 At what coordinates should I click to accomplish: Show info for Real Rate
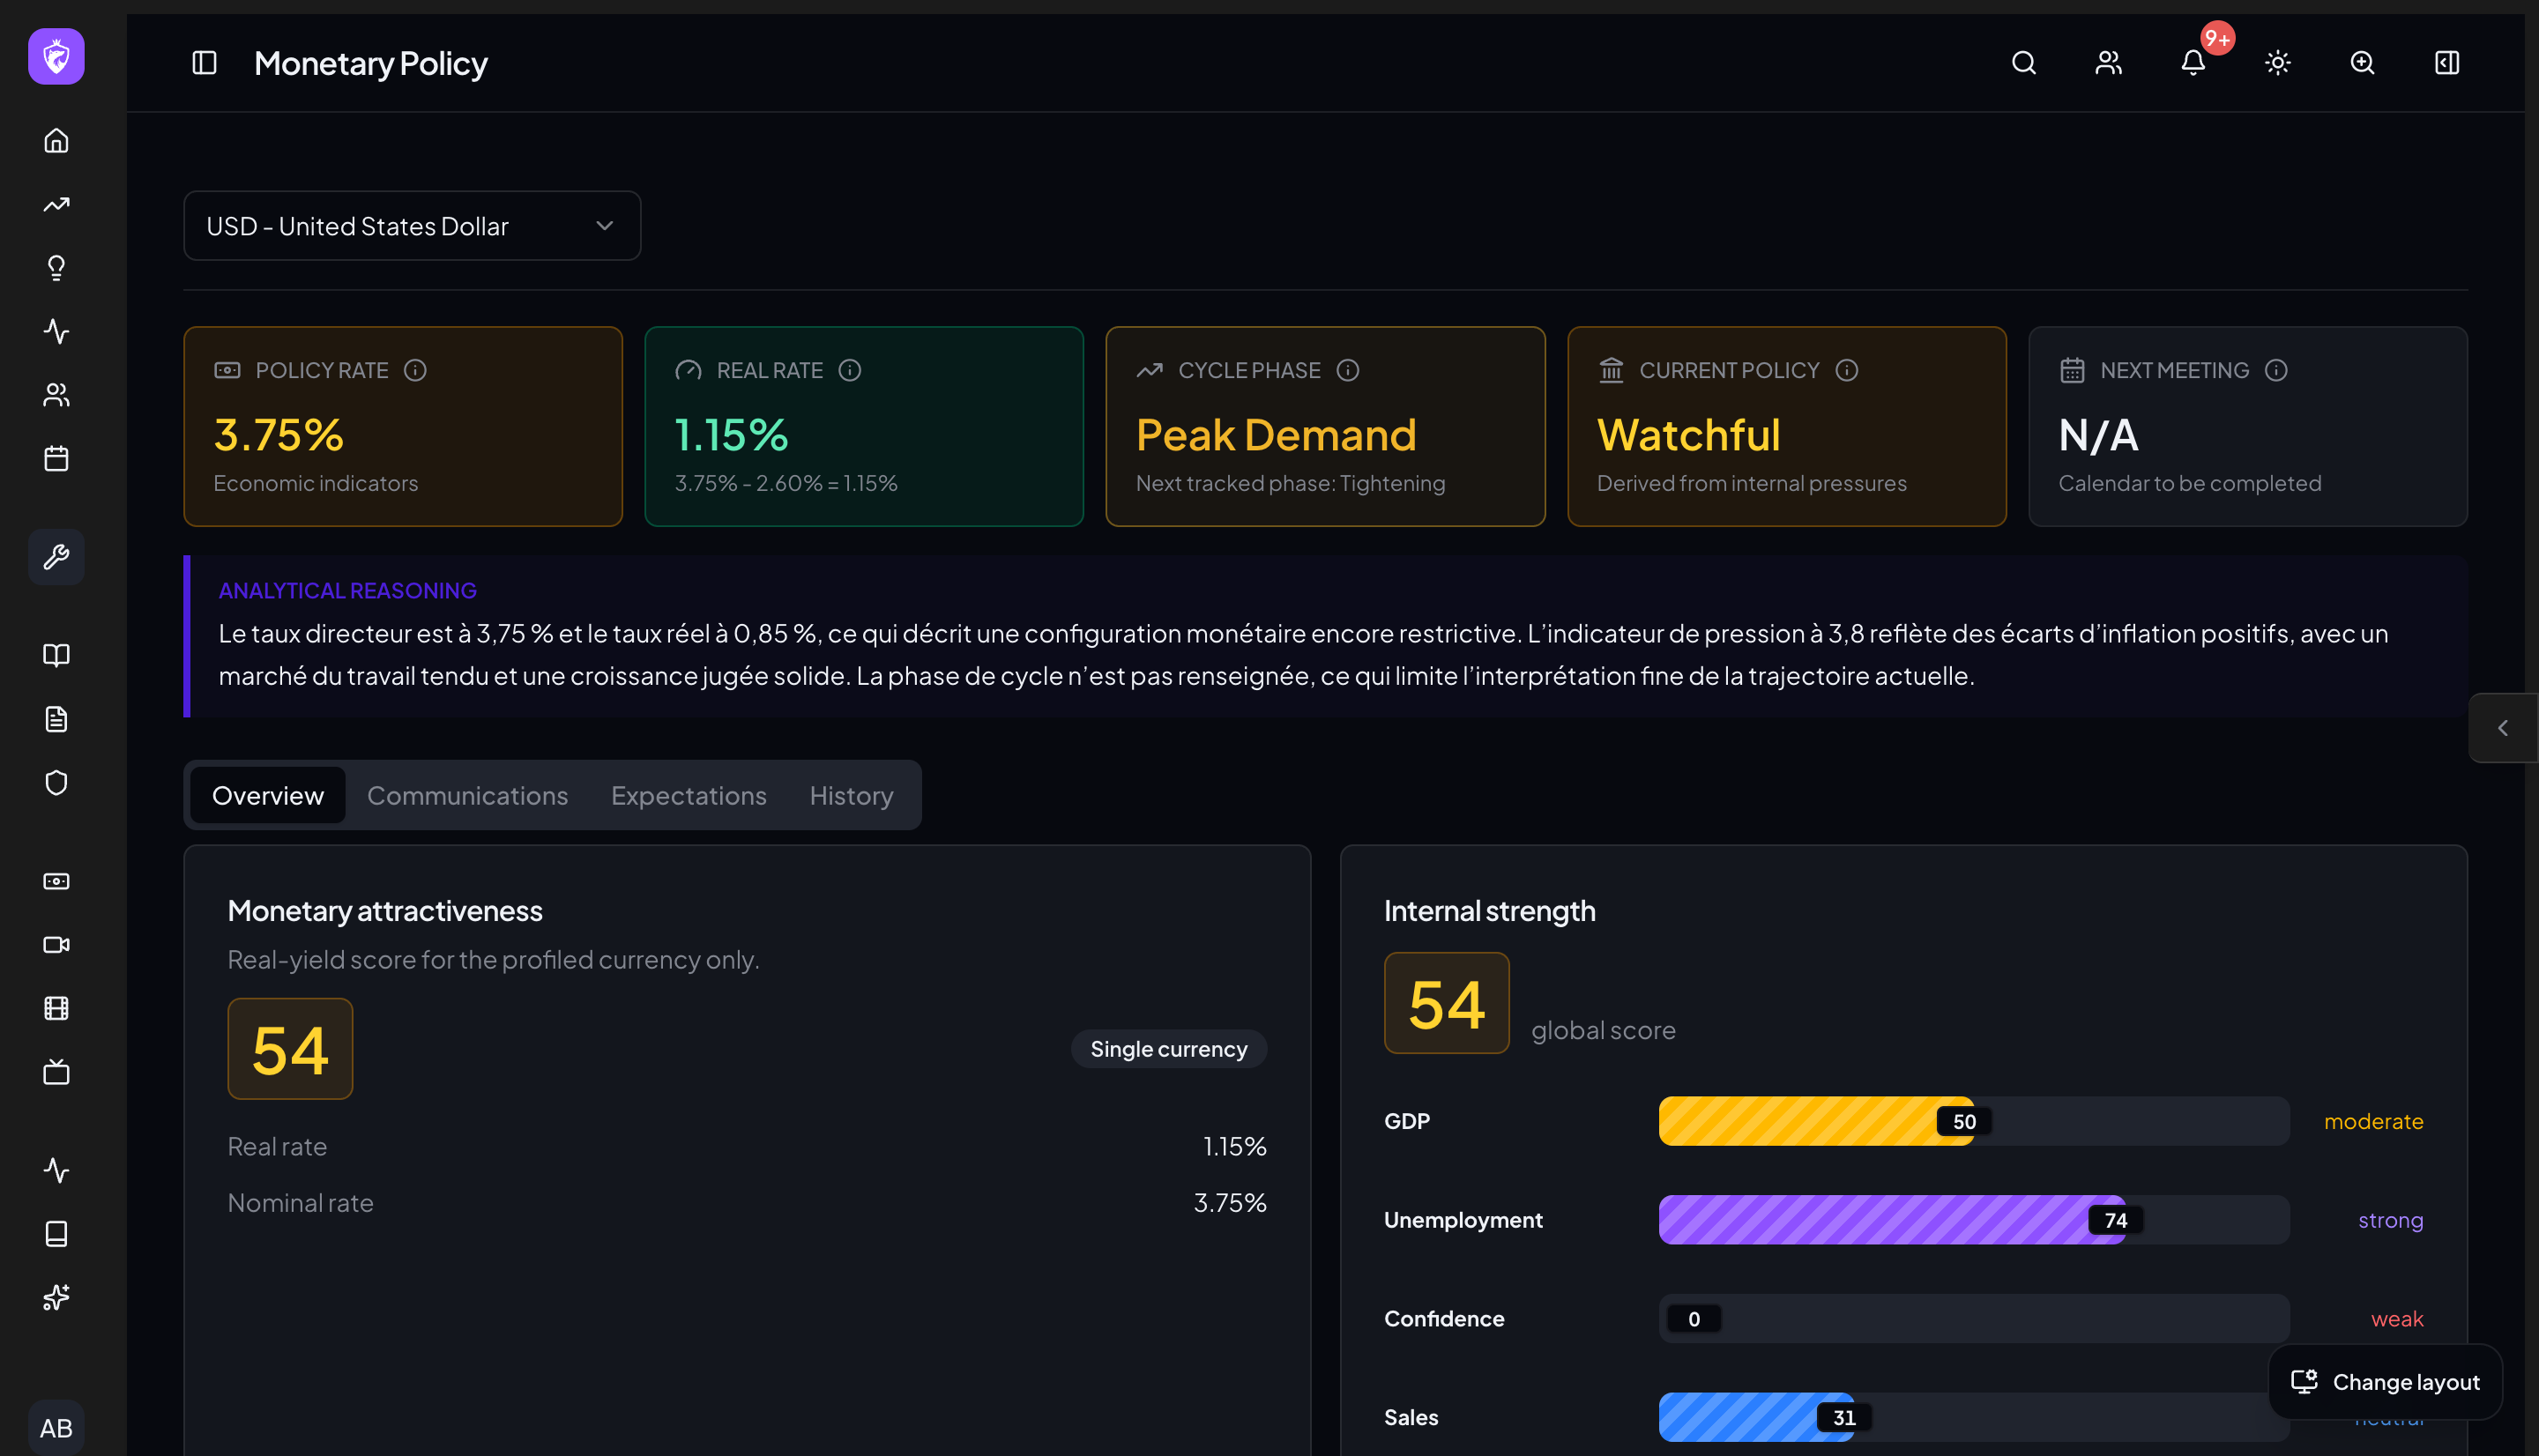[850, 371]
